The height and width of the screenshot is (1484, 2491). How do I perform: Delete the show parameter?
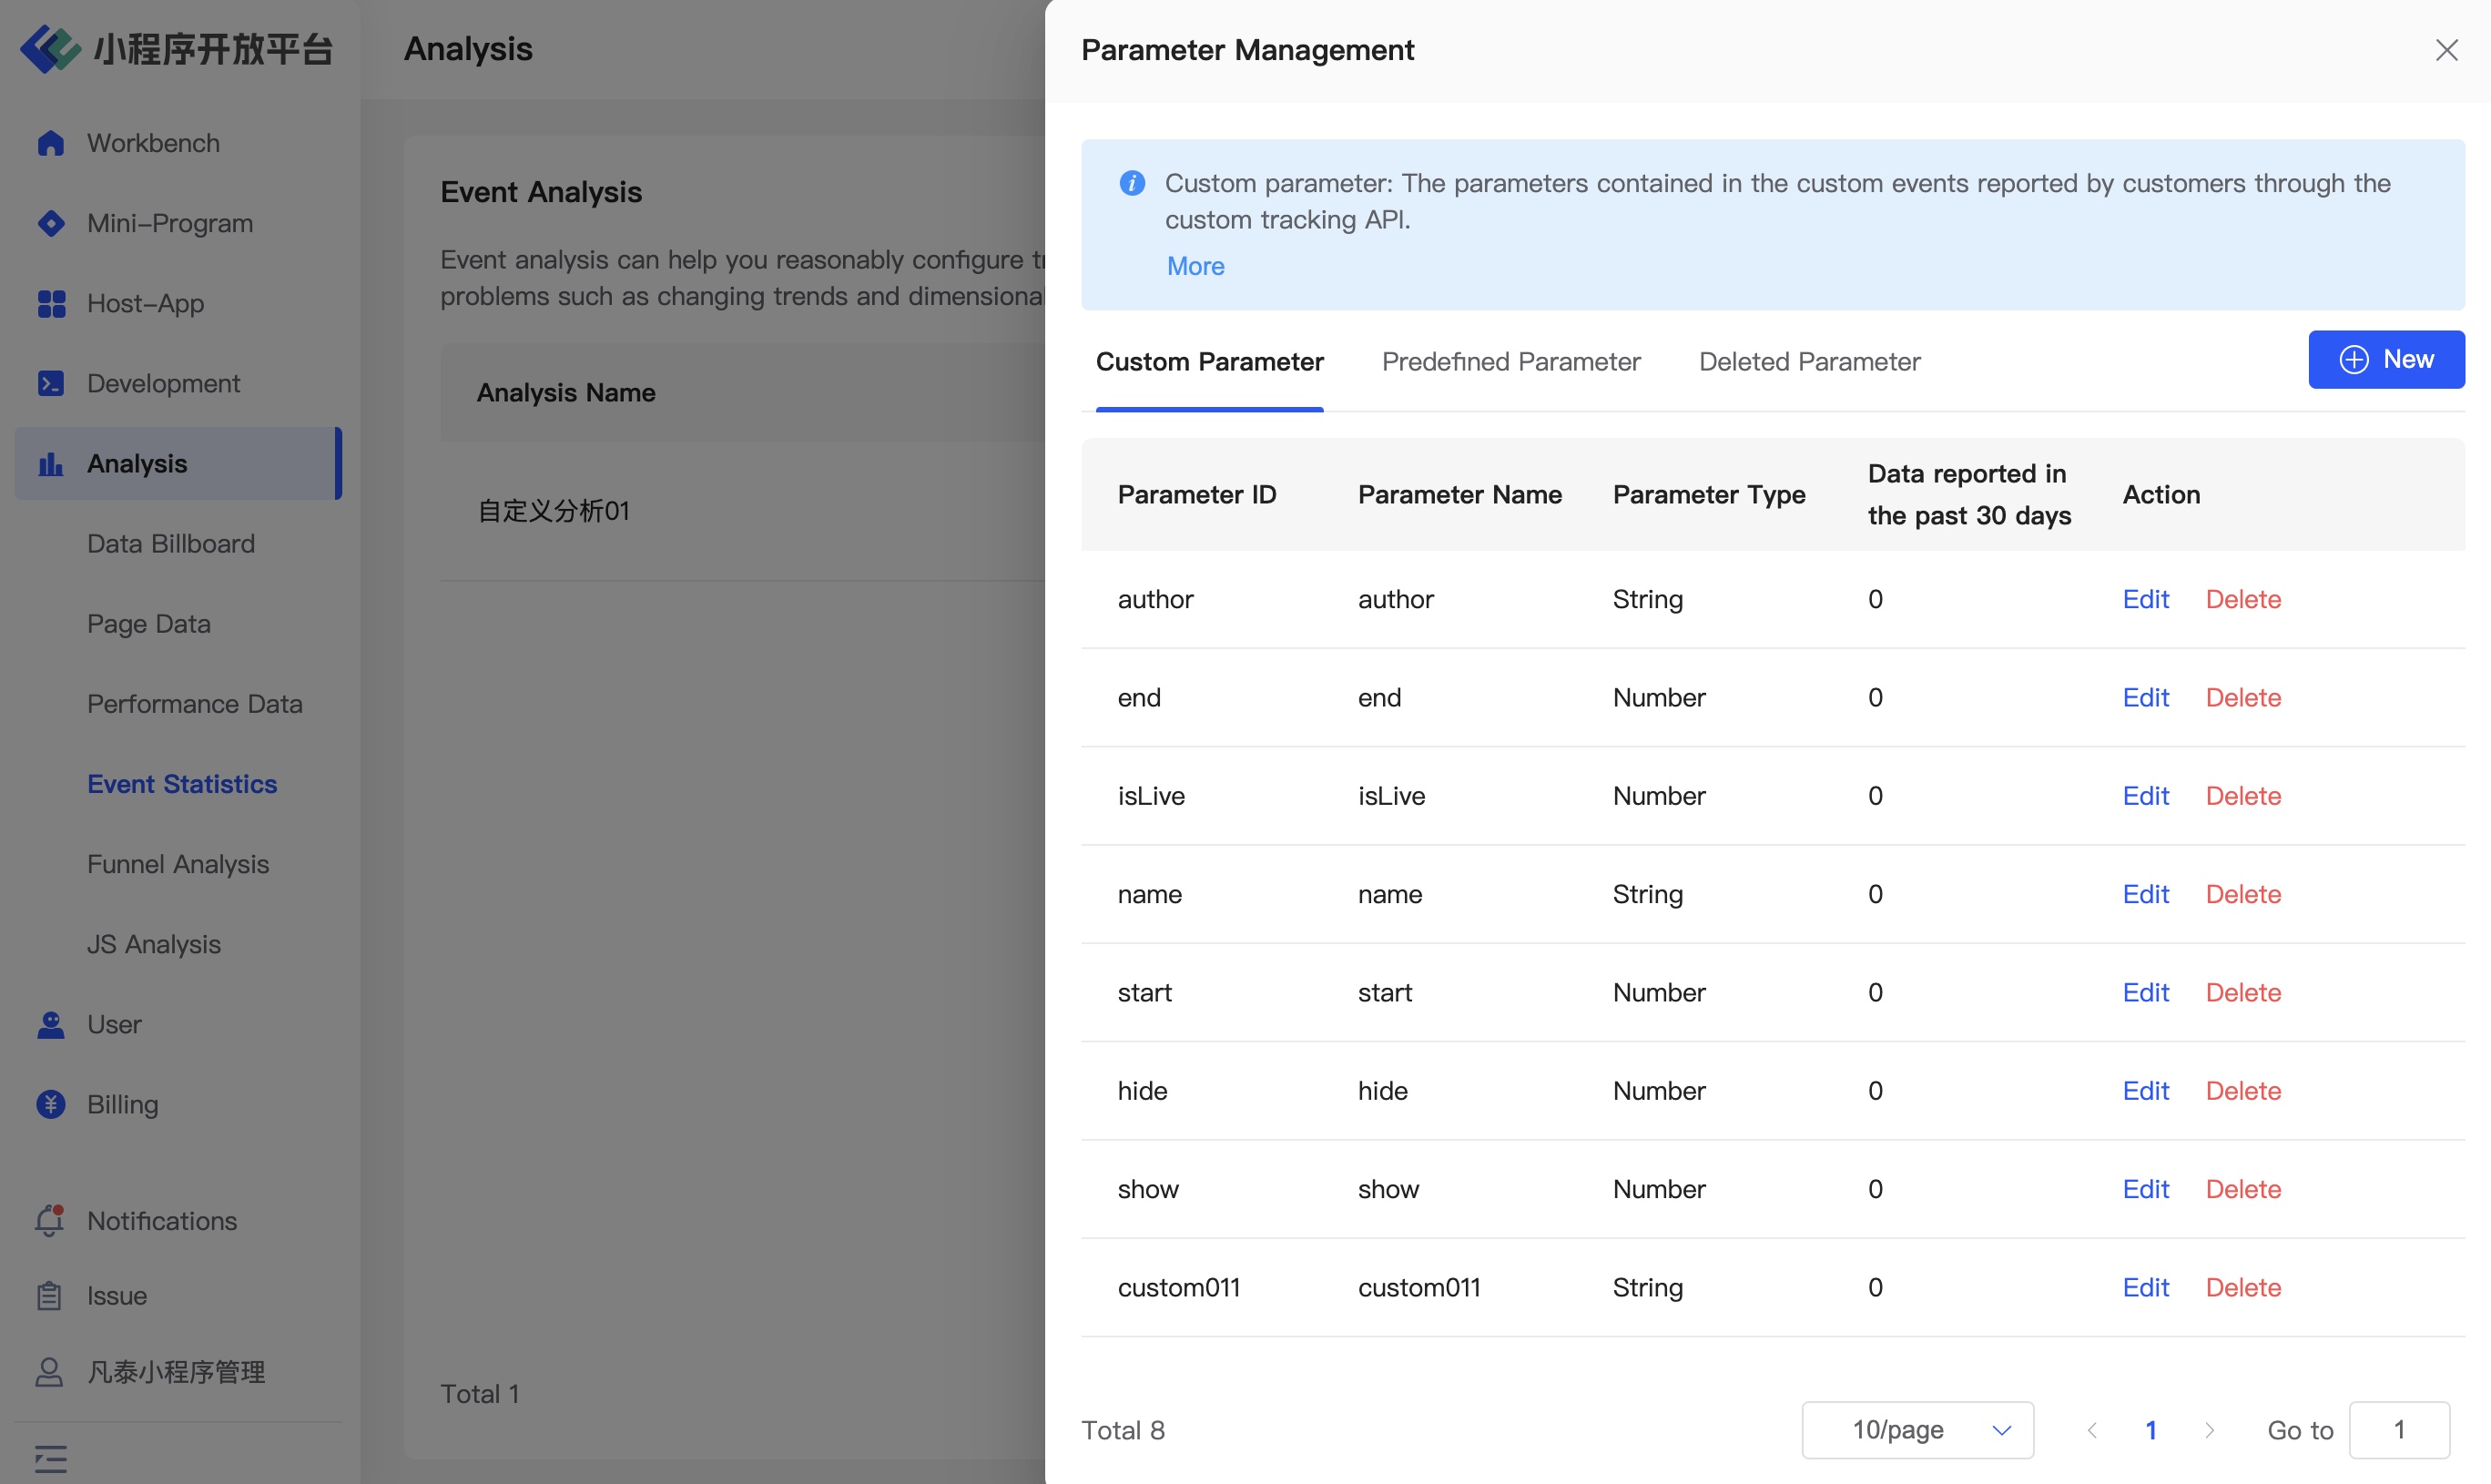tap(2243, 1189)
